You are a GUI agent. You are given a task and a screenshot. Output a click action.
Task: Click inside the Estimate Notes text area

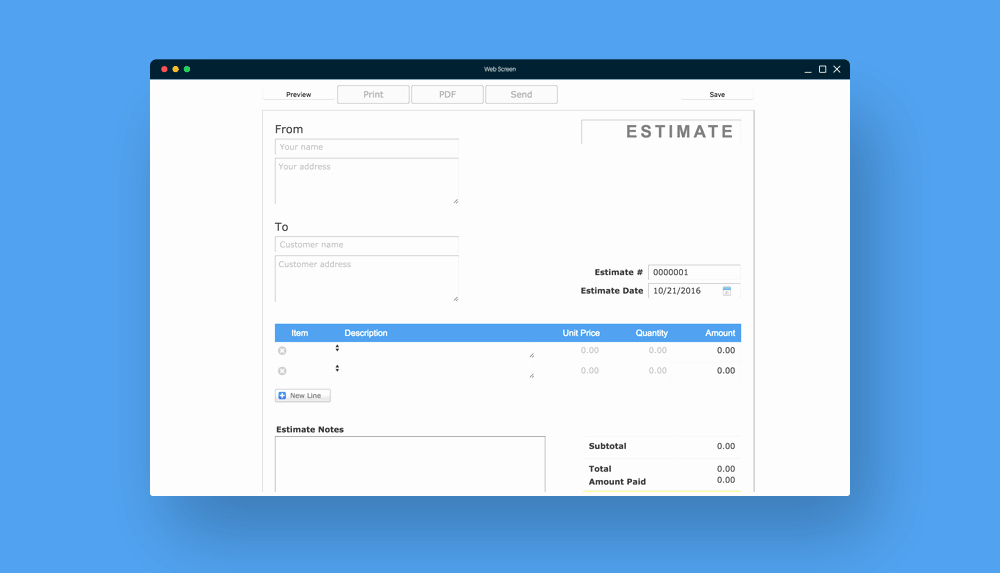tap(410, 464)
